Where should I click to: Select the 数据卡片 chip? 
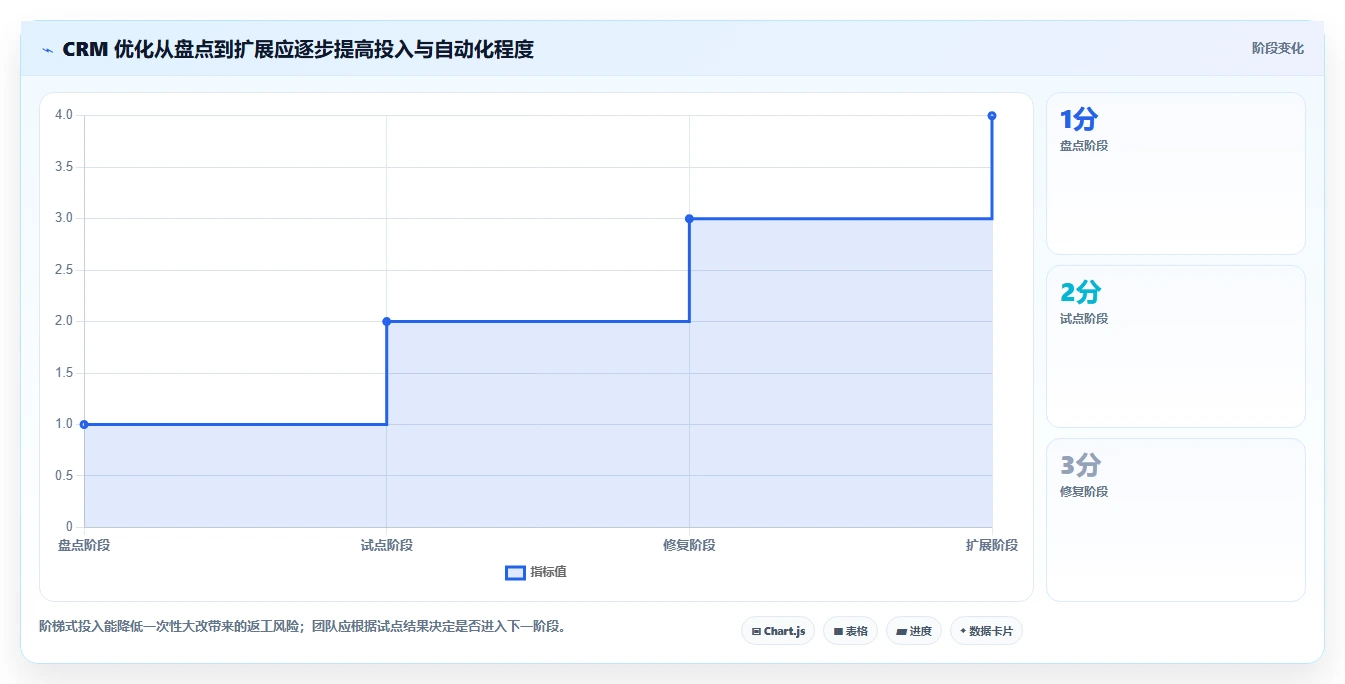(986, 631)
